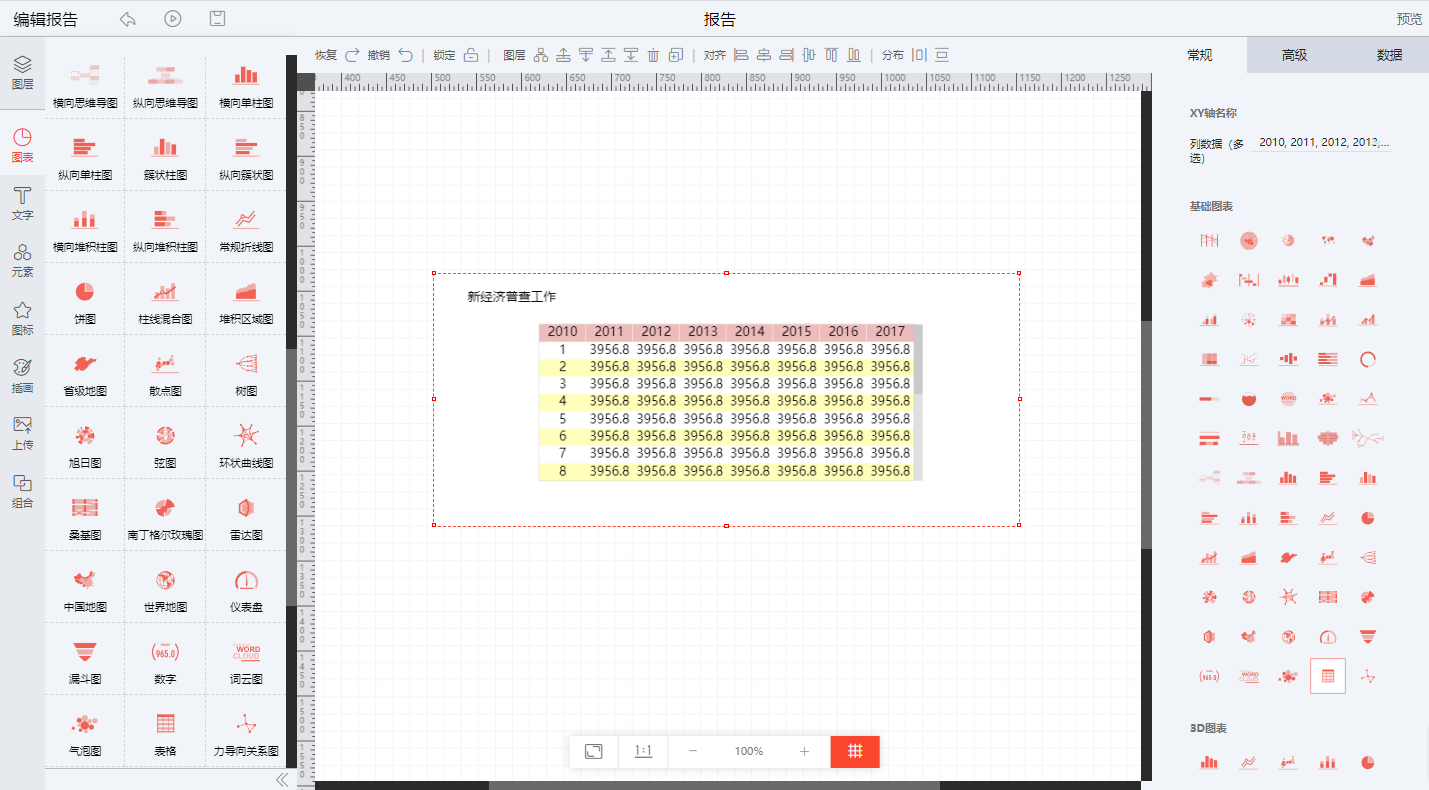Open the 数据 tab
This screenshot has height=790, width=1429.
(1388, 55)
